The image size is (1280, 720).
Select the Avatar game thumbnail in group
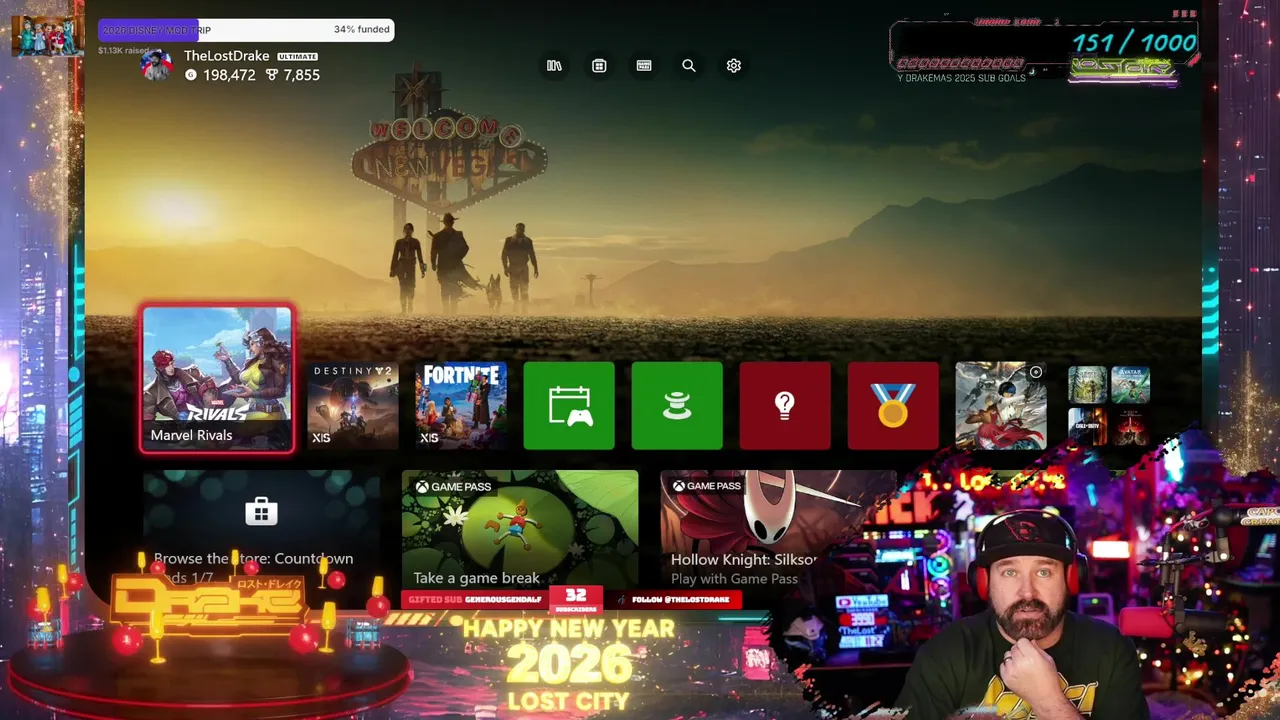(x=1130, y=385)
